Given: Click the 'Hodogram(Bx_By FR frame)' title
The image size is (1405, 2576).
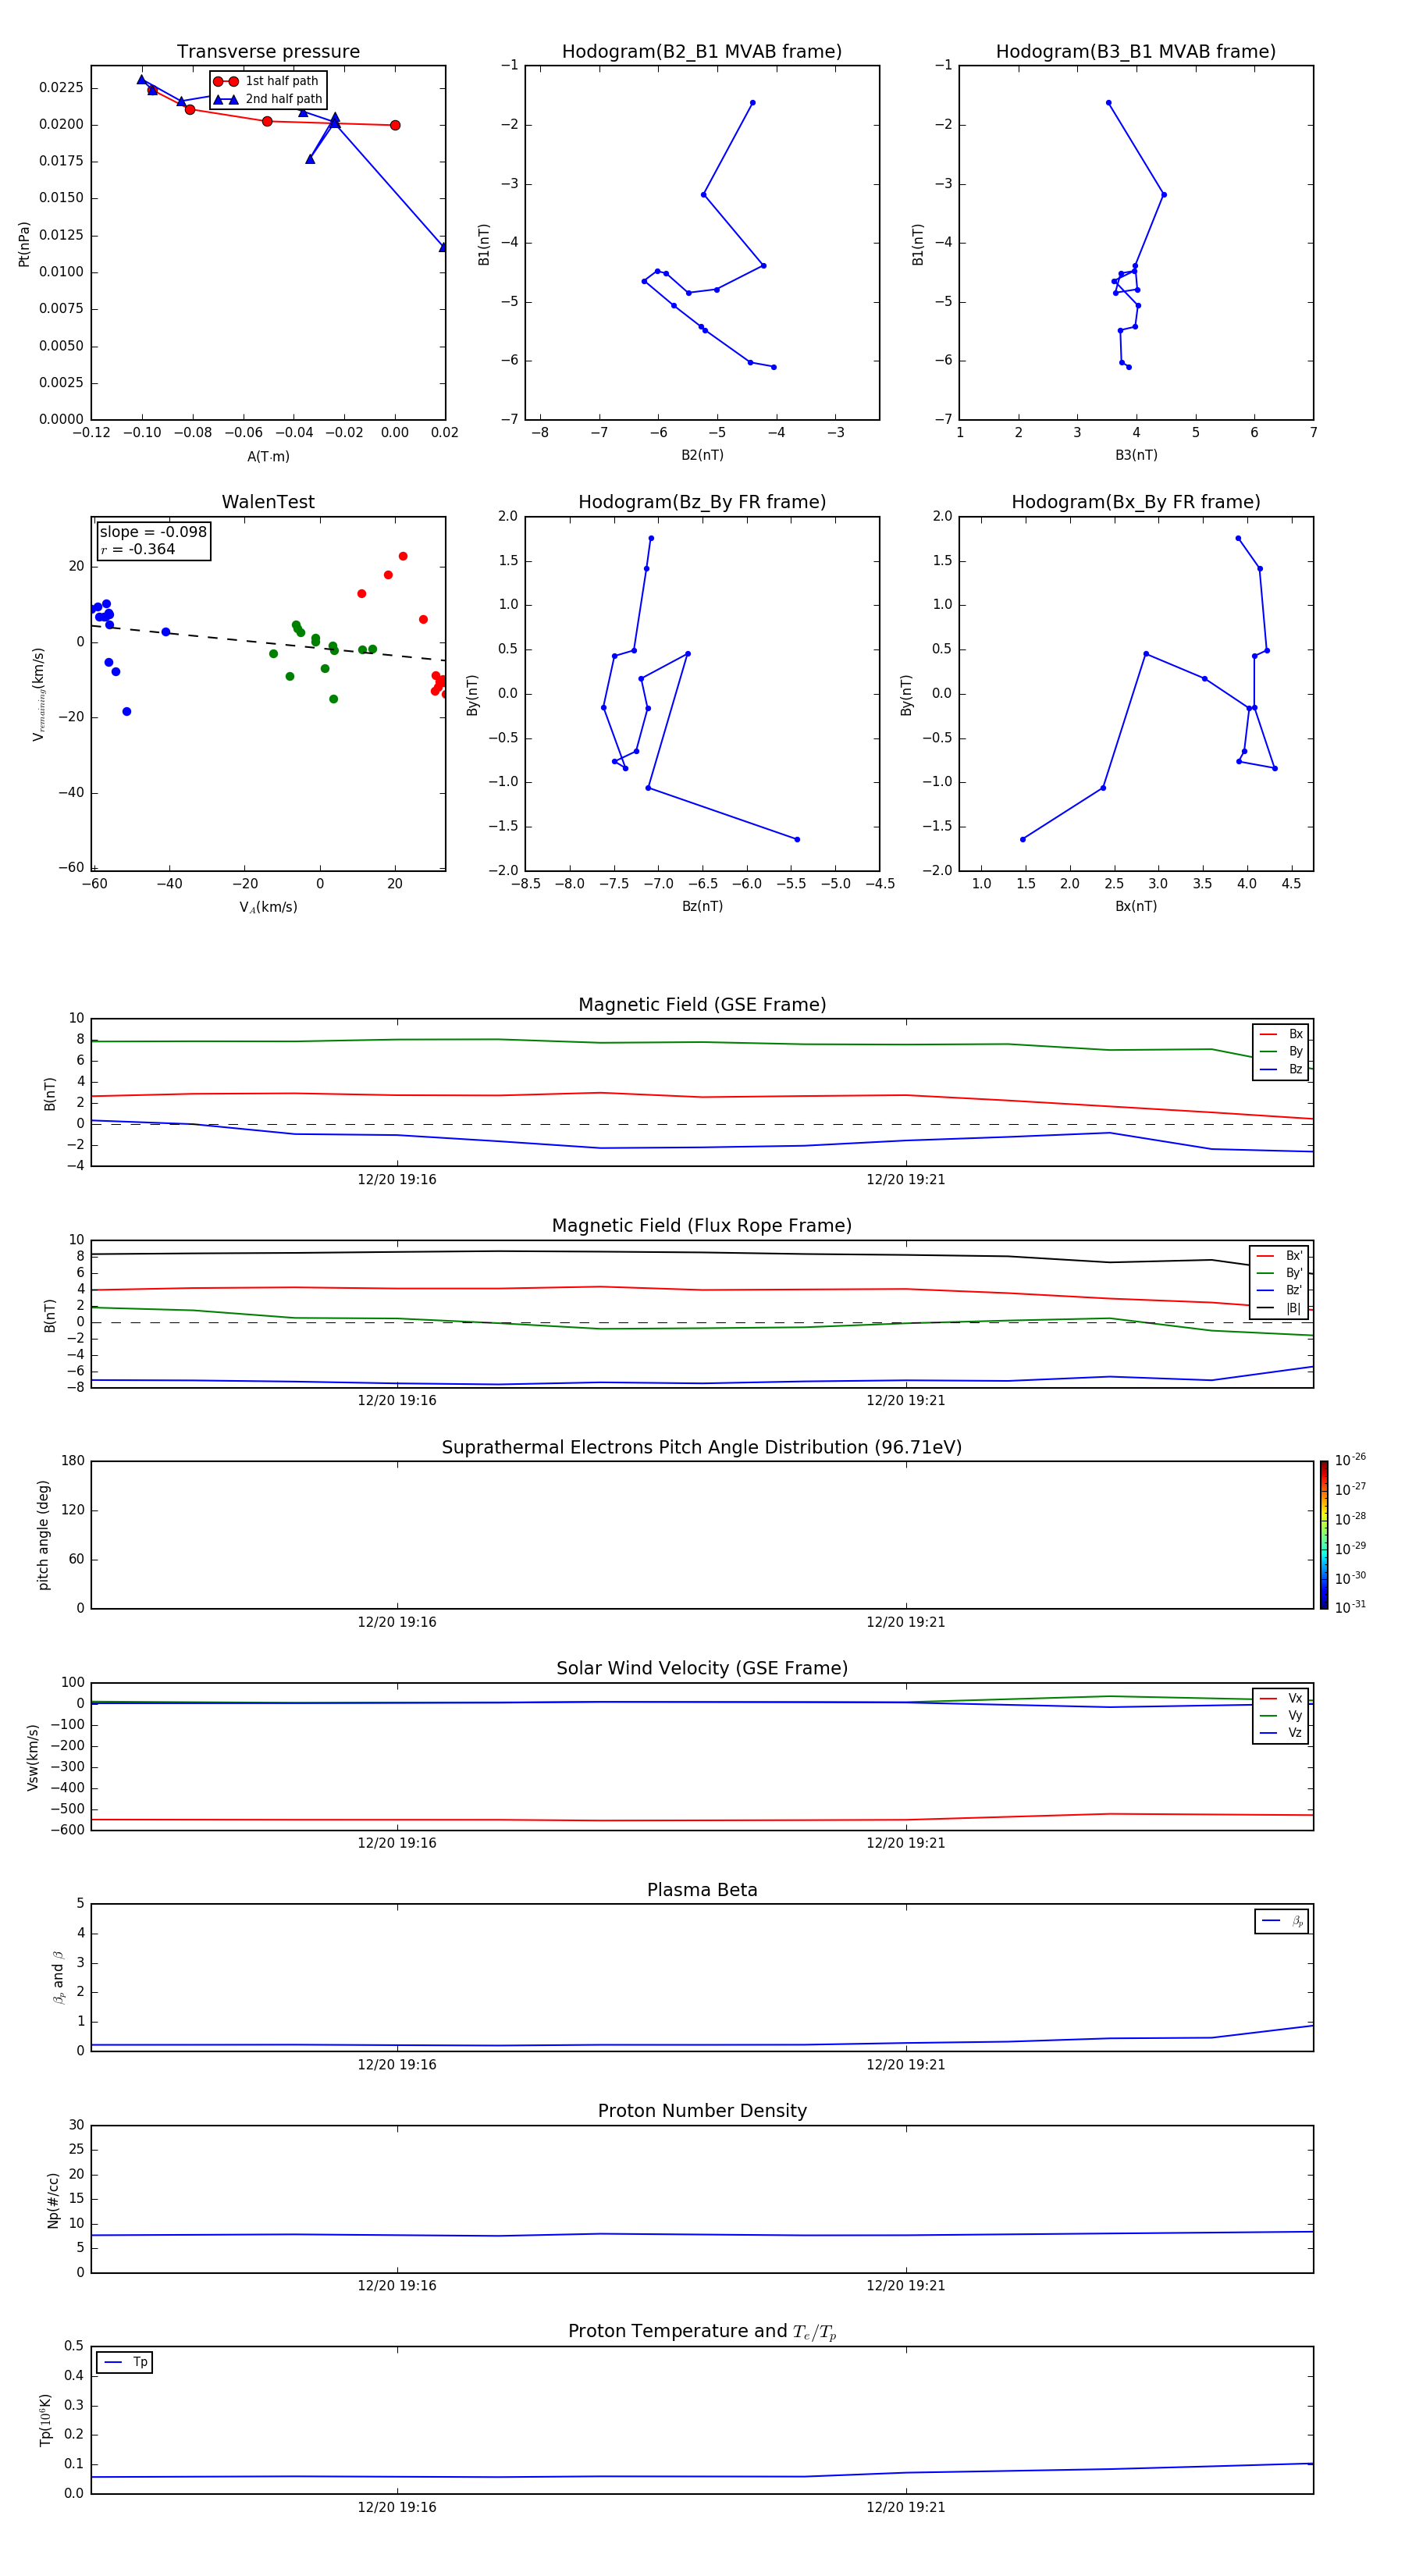Looking at the screenshot, I should [x=1136, y=502].
